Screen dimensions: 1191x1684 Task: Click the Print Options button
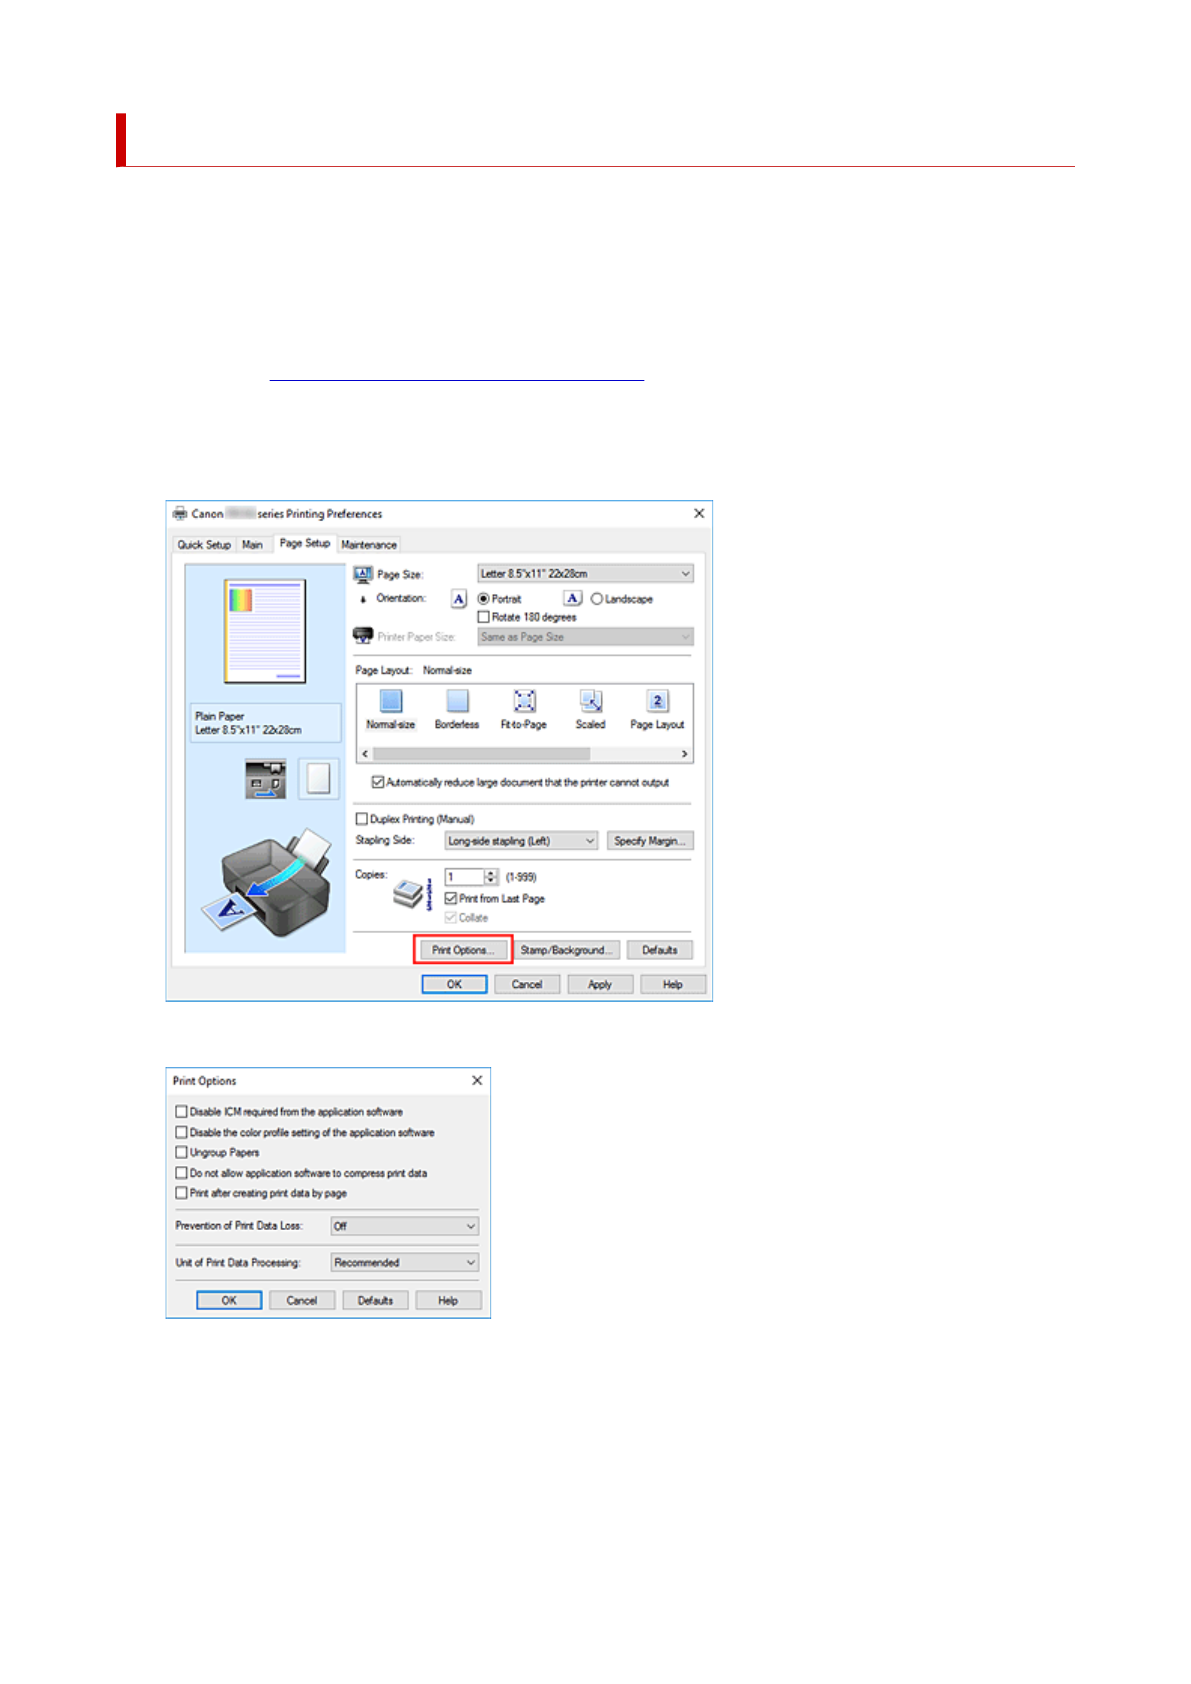tap(463, 950)
